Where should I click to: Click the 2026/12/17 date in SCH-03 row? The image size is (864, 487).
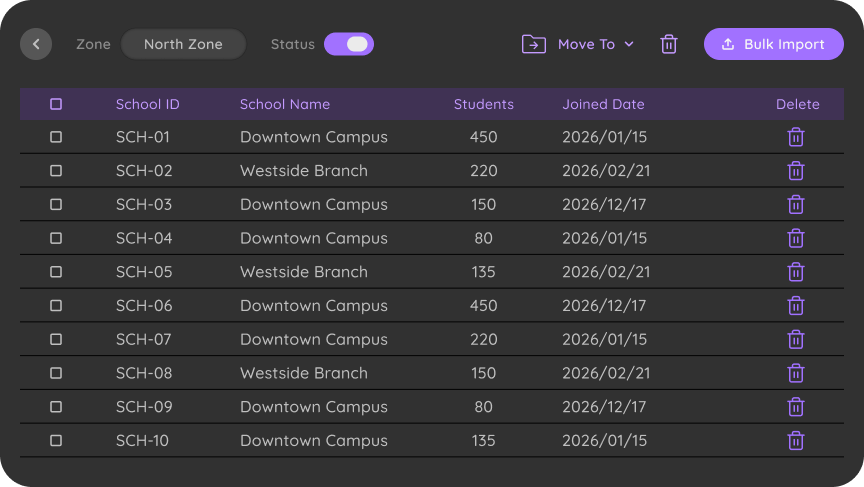click(604, 204)
